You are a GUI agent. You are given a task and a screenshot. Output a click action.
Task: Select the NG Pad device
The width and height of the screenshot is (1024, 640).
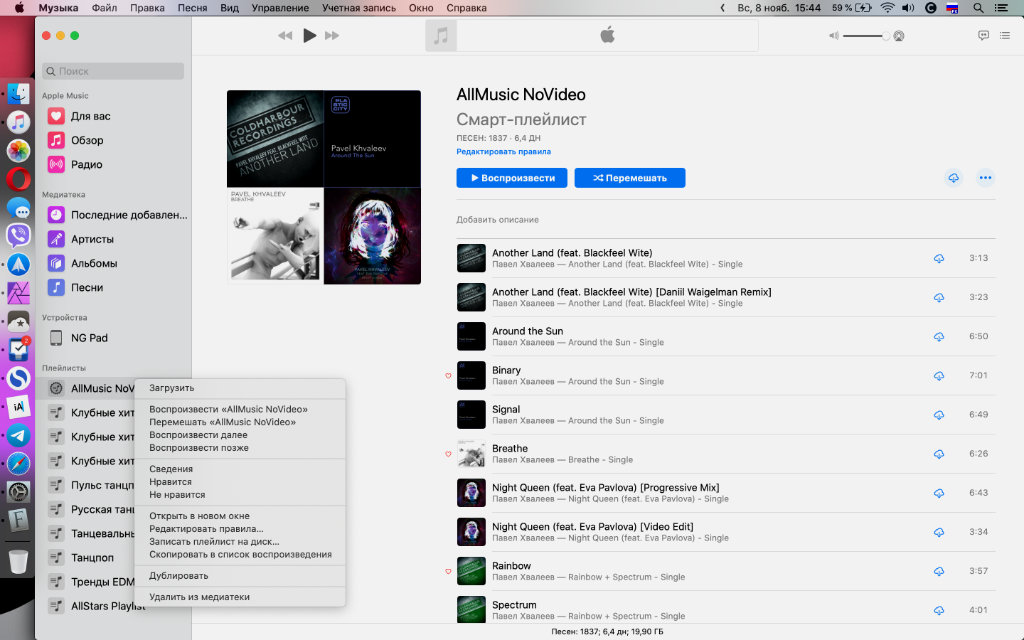[113, 338]
